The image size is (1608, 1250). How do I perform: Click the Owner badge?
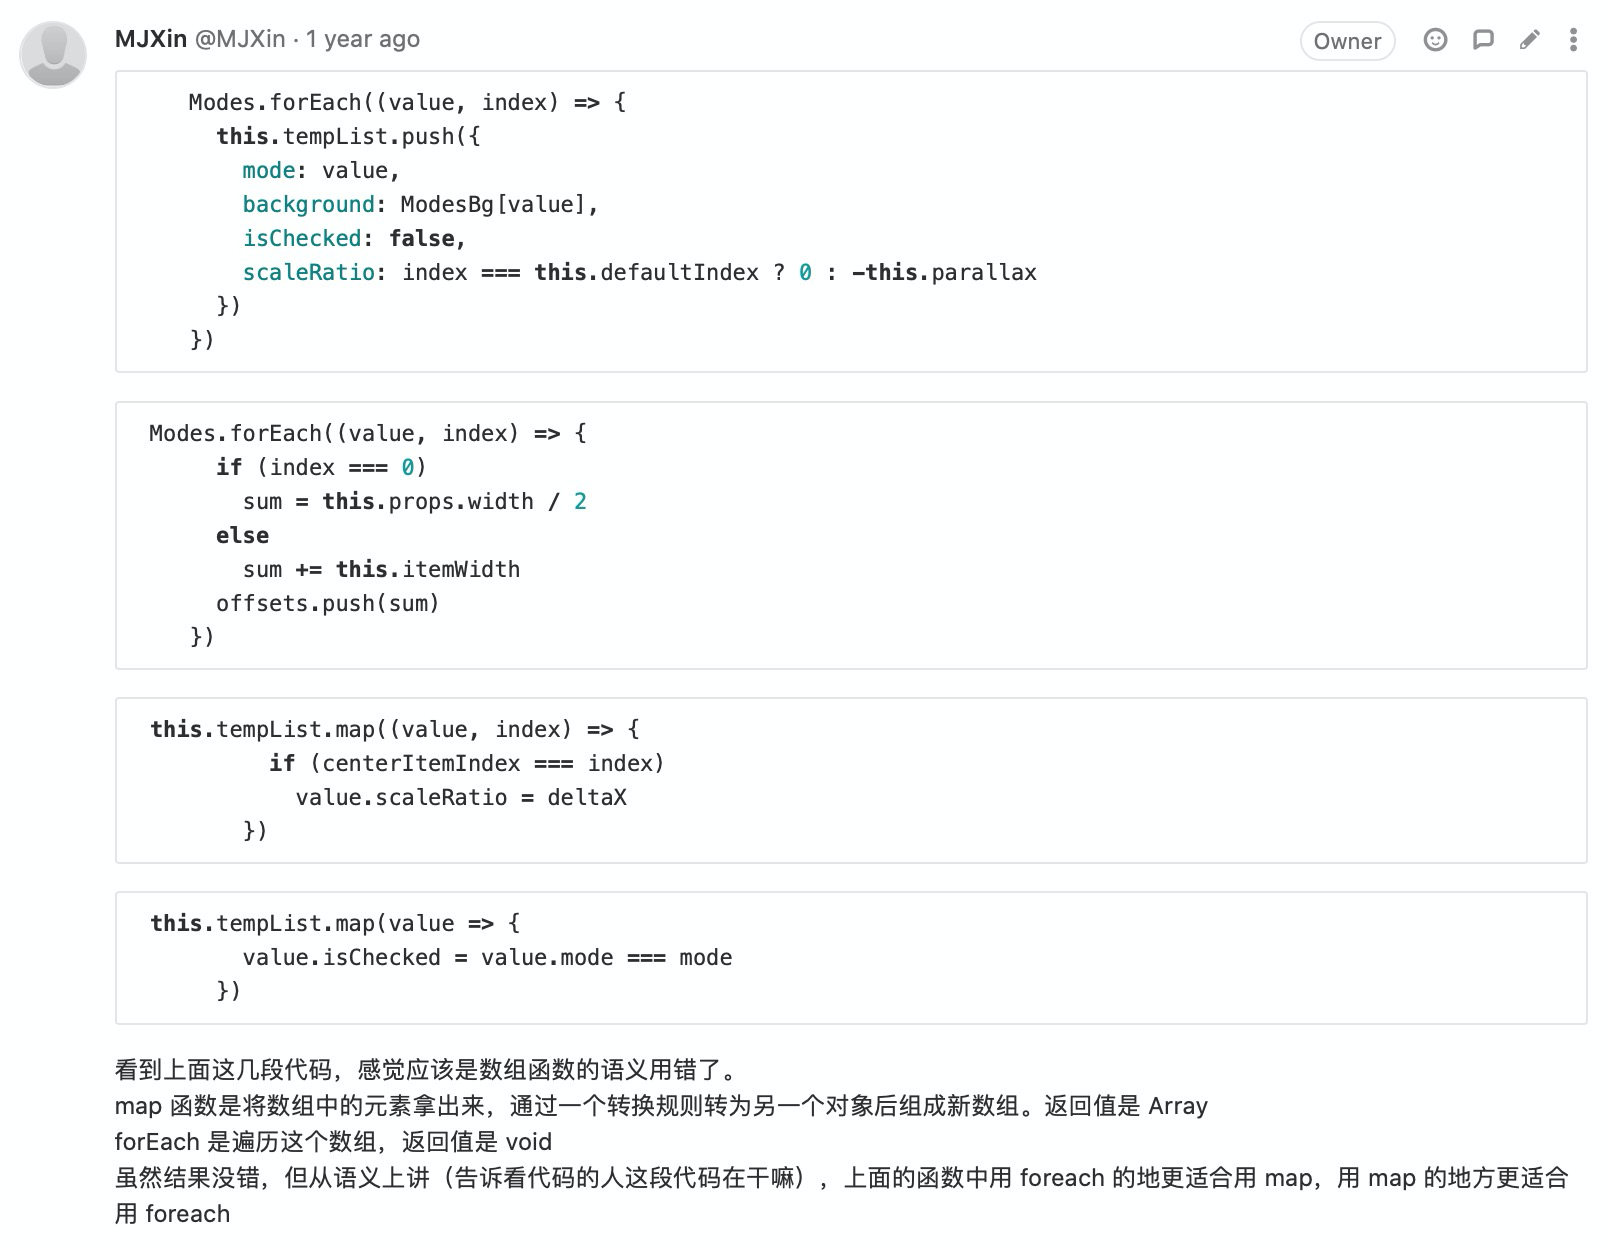click(1346, 41)
